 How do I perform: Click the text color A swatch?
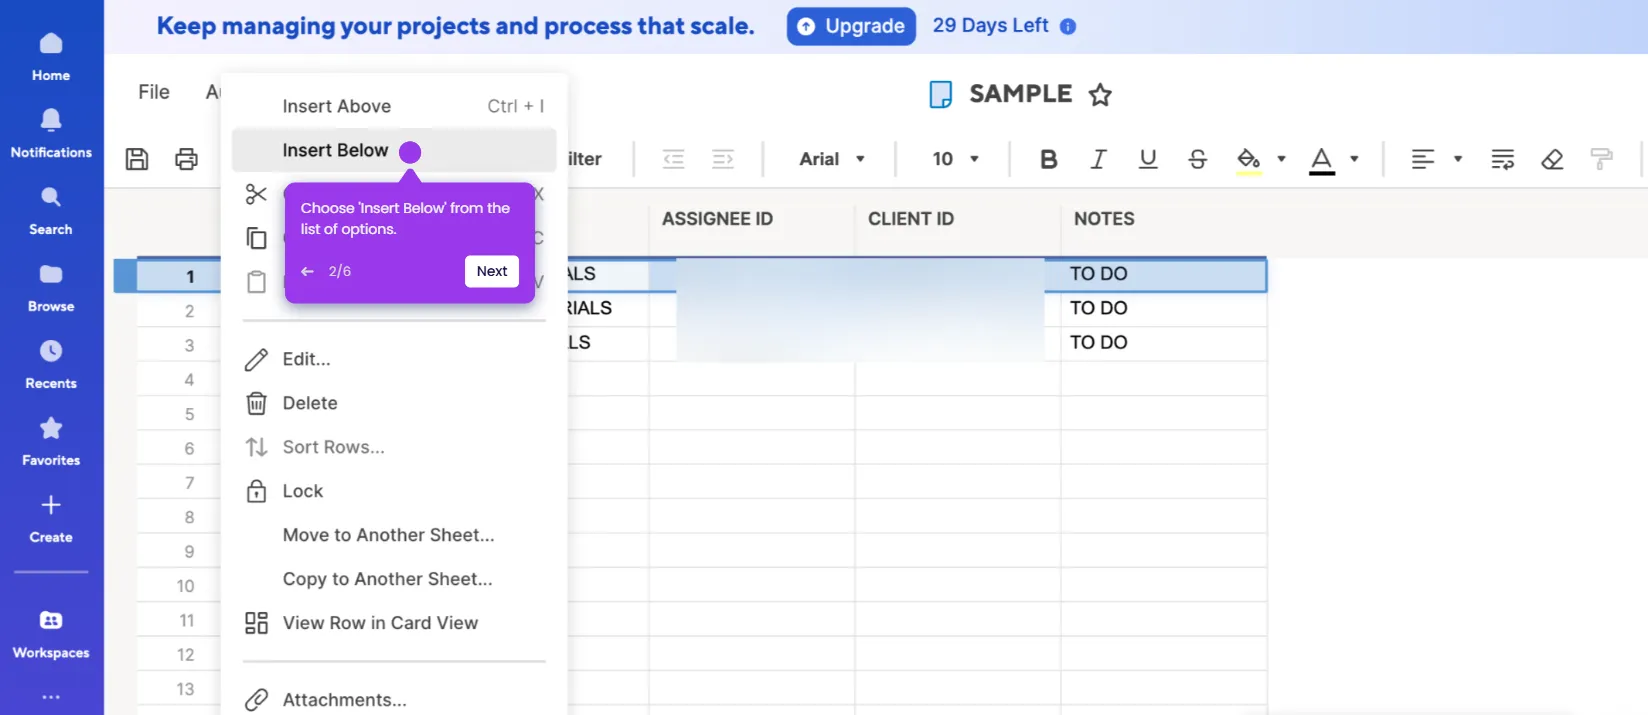pos(1322,160)
